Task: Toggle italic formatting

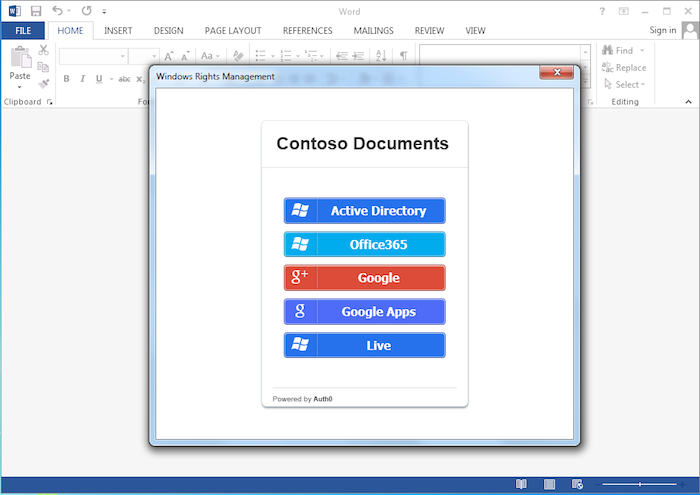Action: (83, 79)
